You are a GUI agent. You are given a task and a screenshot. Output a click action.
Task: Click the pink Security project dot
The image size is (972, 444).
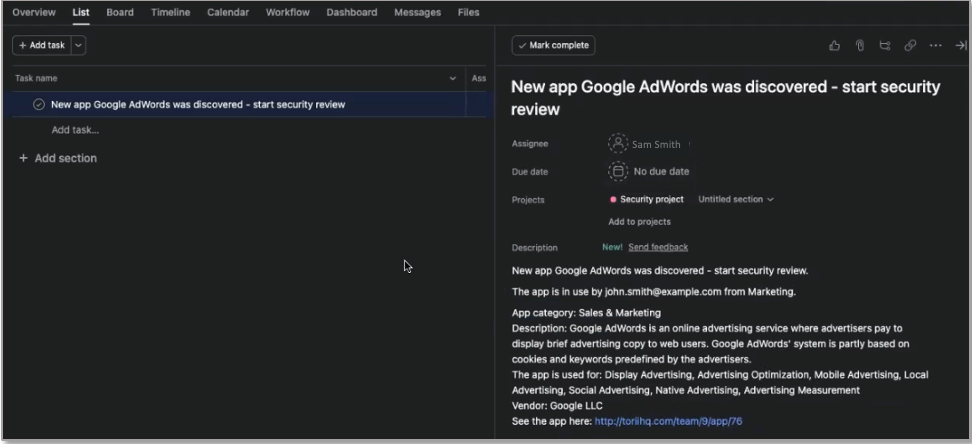613,200
